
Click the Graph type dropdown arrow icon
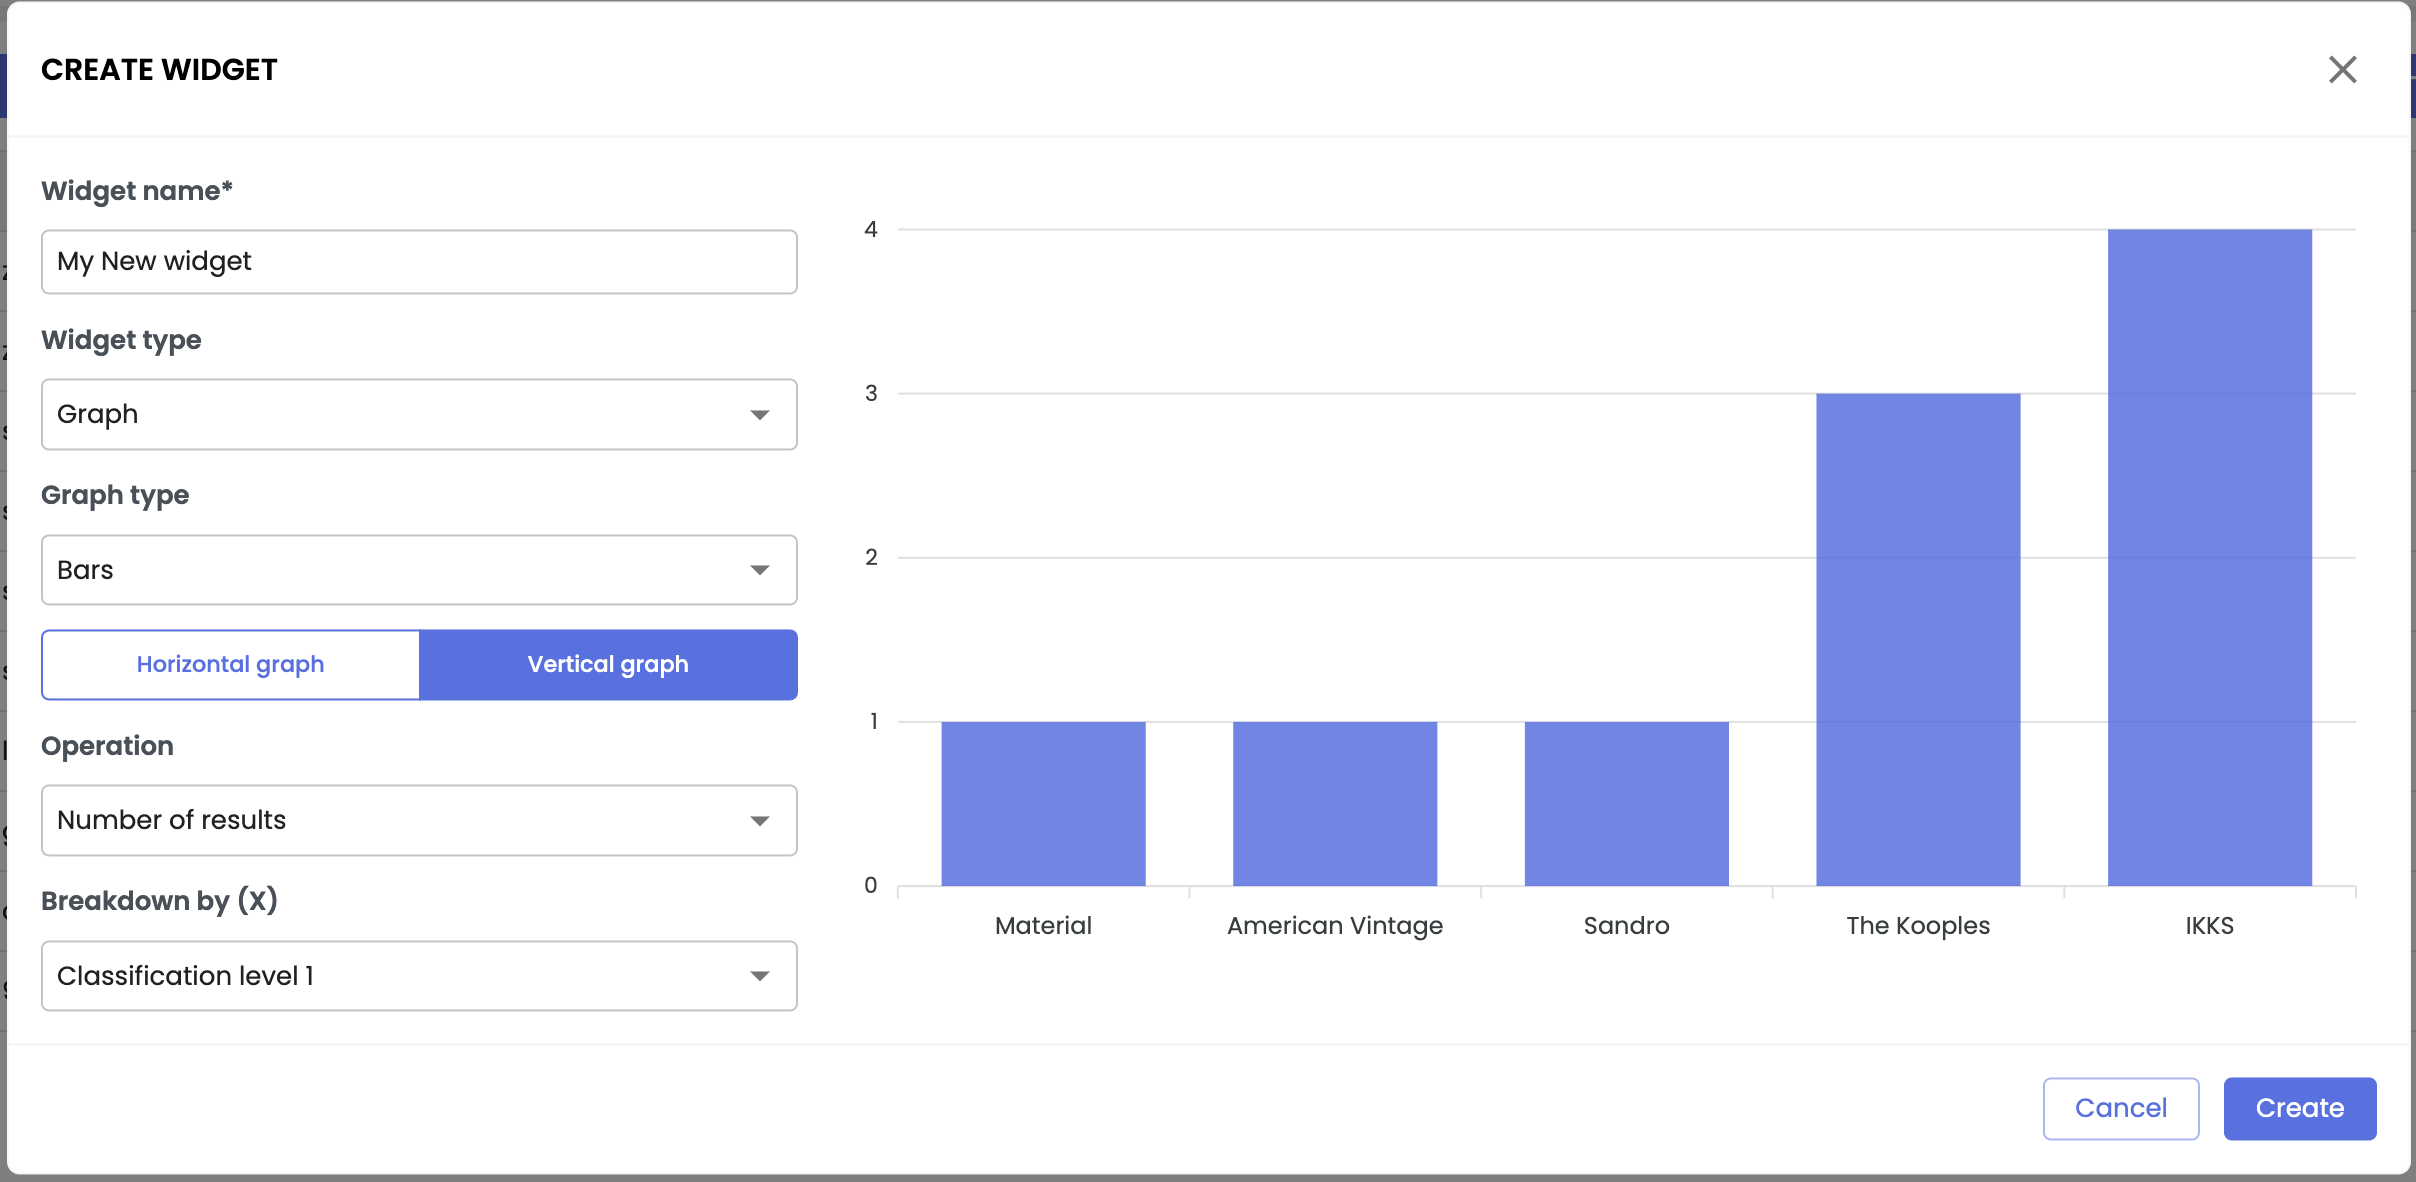[x=760, y=571]
